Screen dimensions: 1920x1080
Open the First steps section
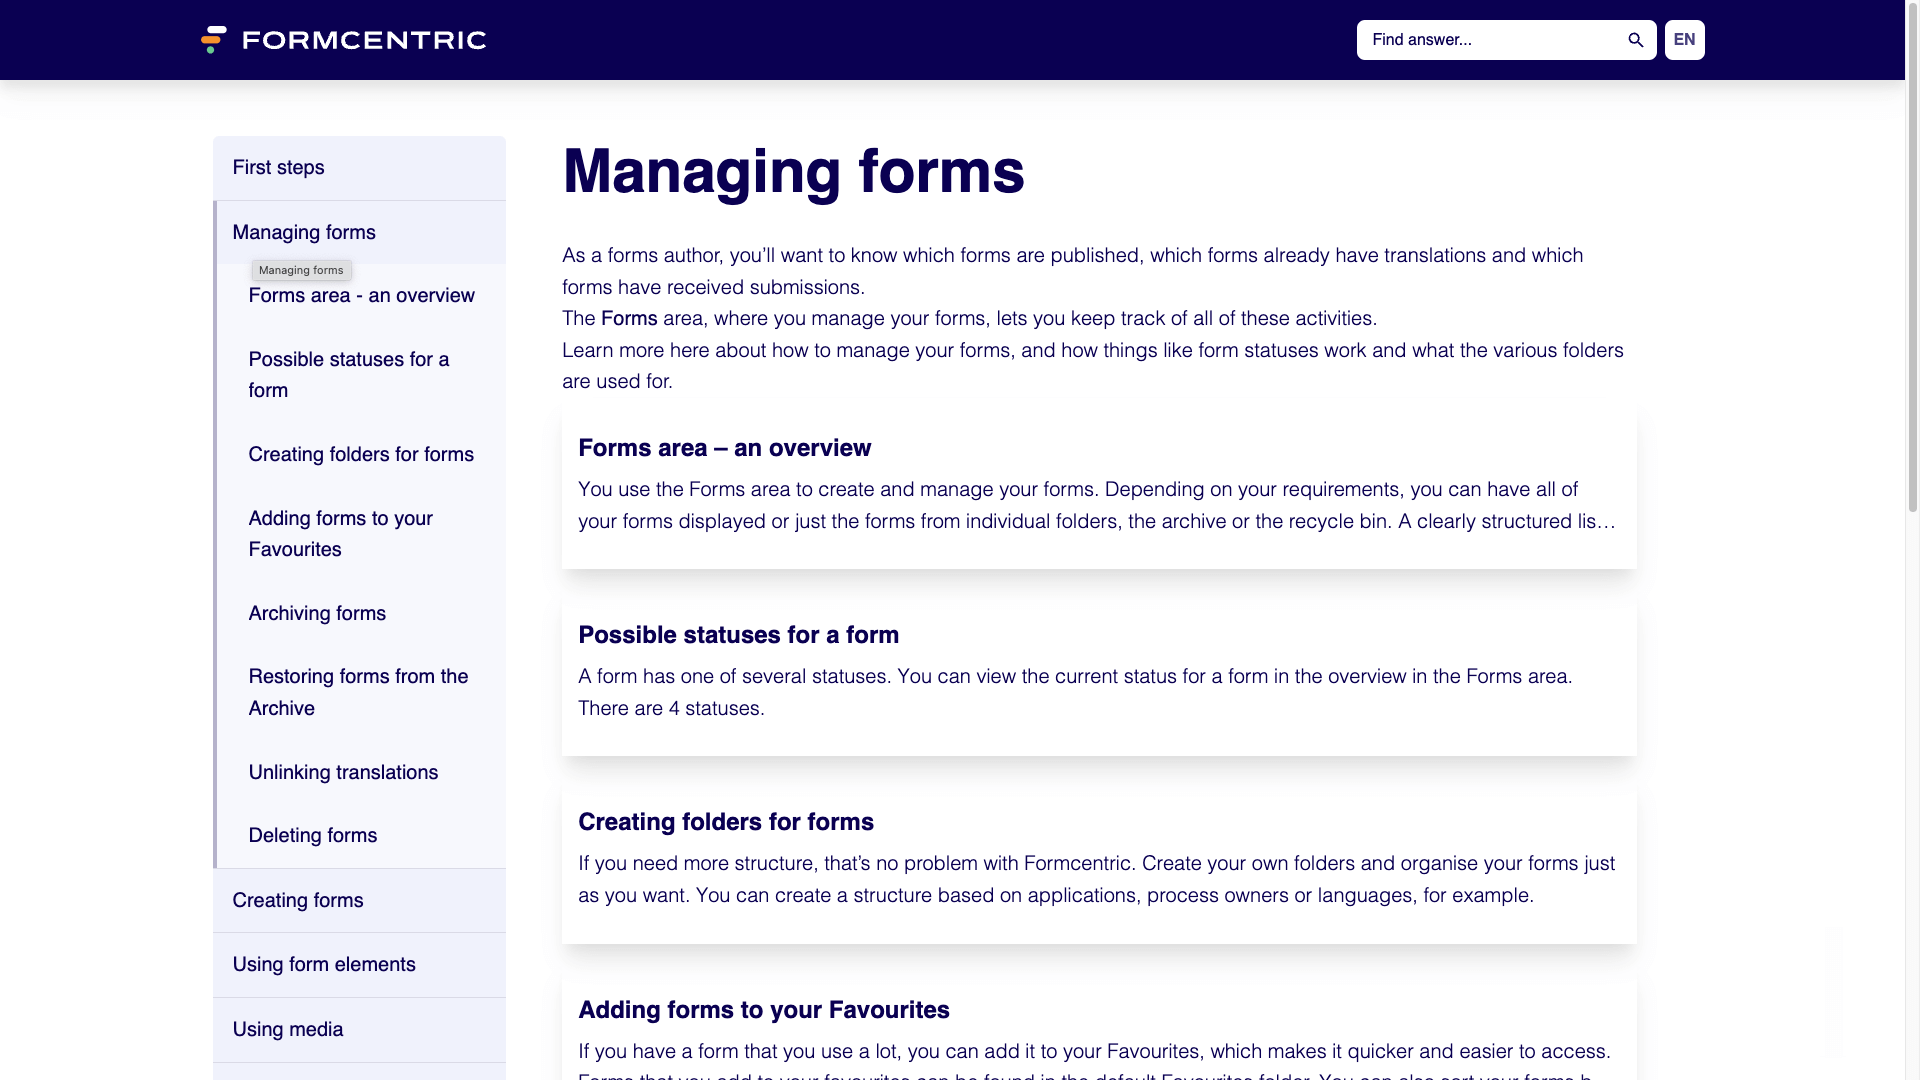(278, 167)
